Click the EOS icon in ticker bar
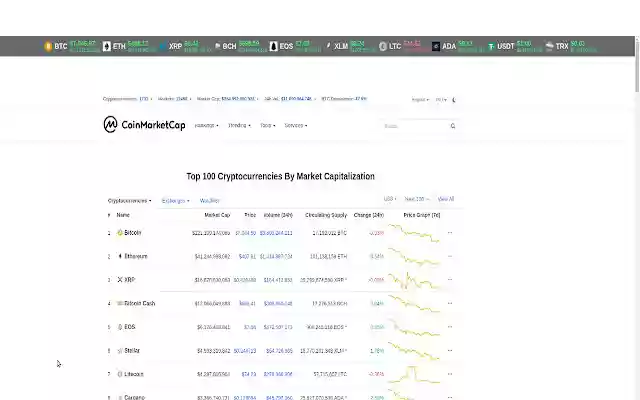This screenshot has height=400, width=640. [273, 46]
